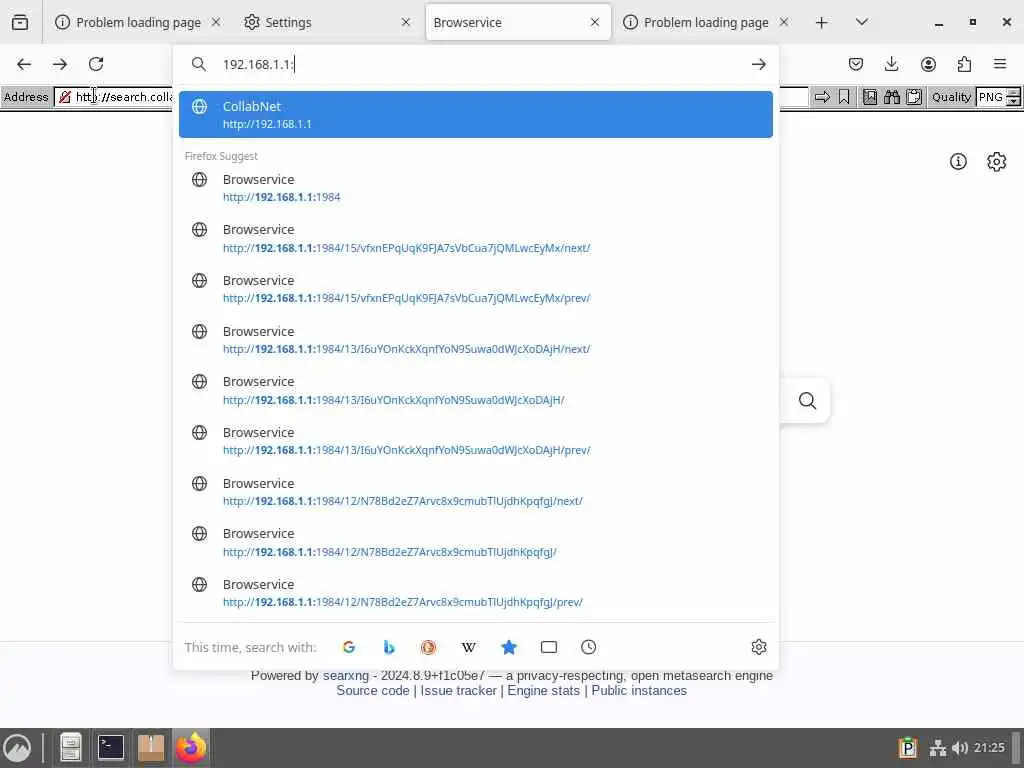Click the Browservice clipboard icon
Image resolution: width=1024 pixels, height=768 pixels.
click(914, 97)
